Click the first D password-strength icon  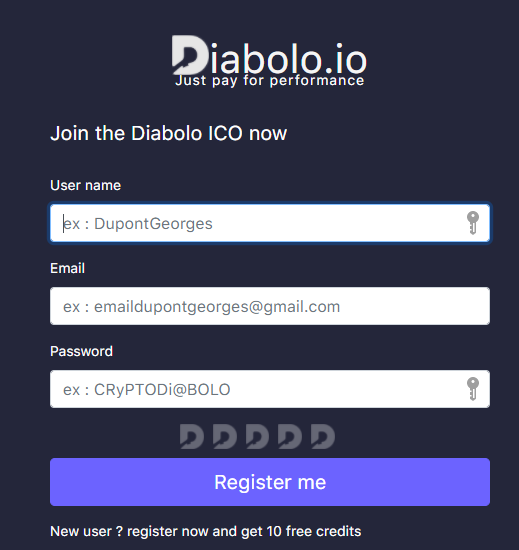(192, 436)
